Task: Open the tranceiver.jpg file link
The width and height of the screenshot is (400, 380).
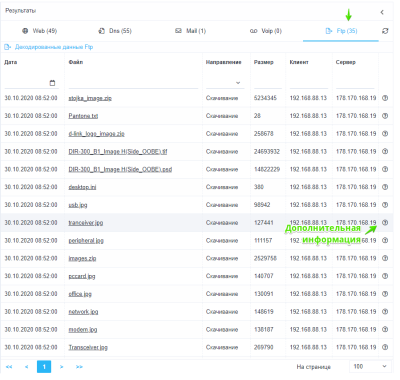Action: [x=86, y=223]
